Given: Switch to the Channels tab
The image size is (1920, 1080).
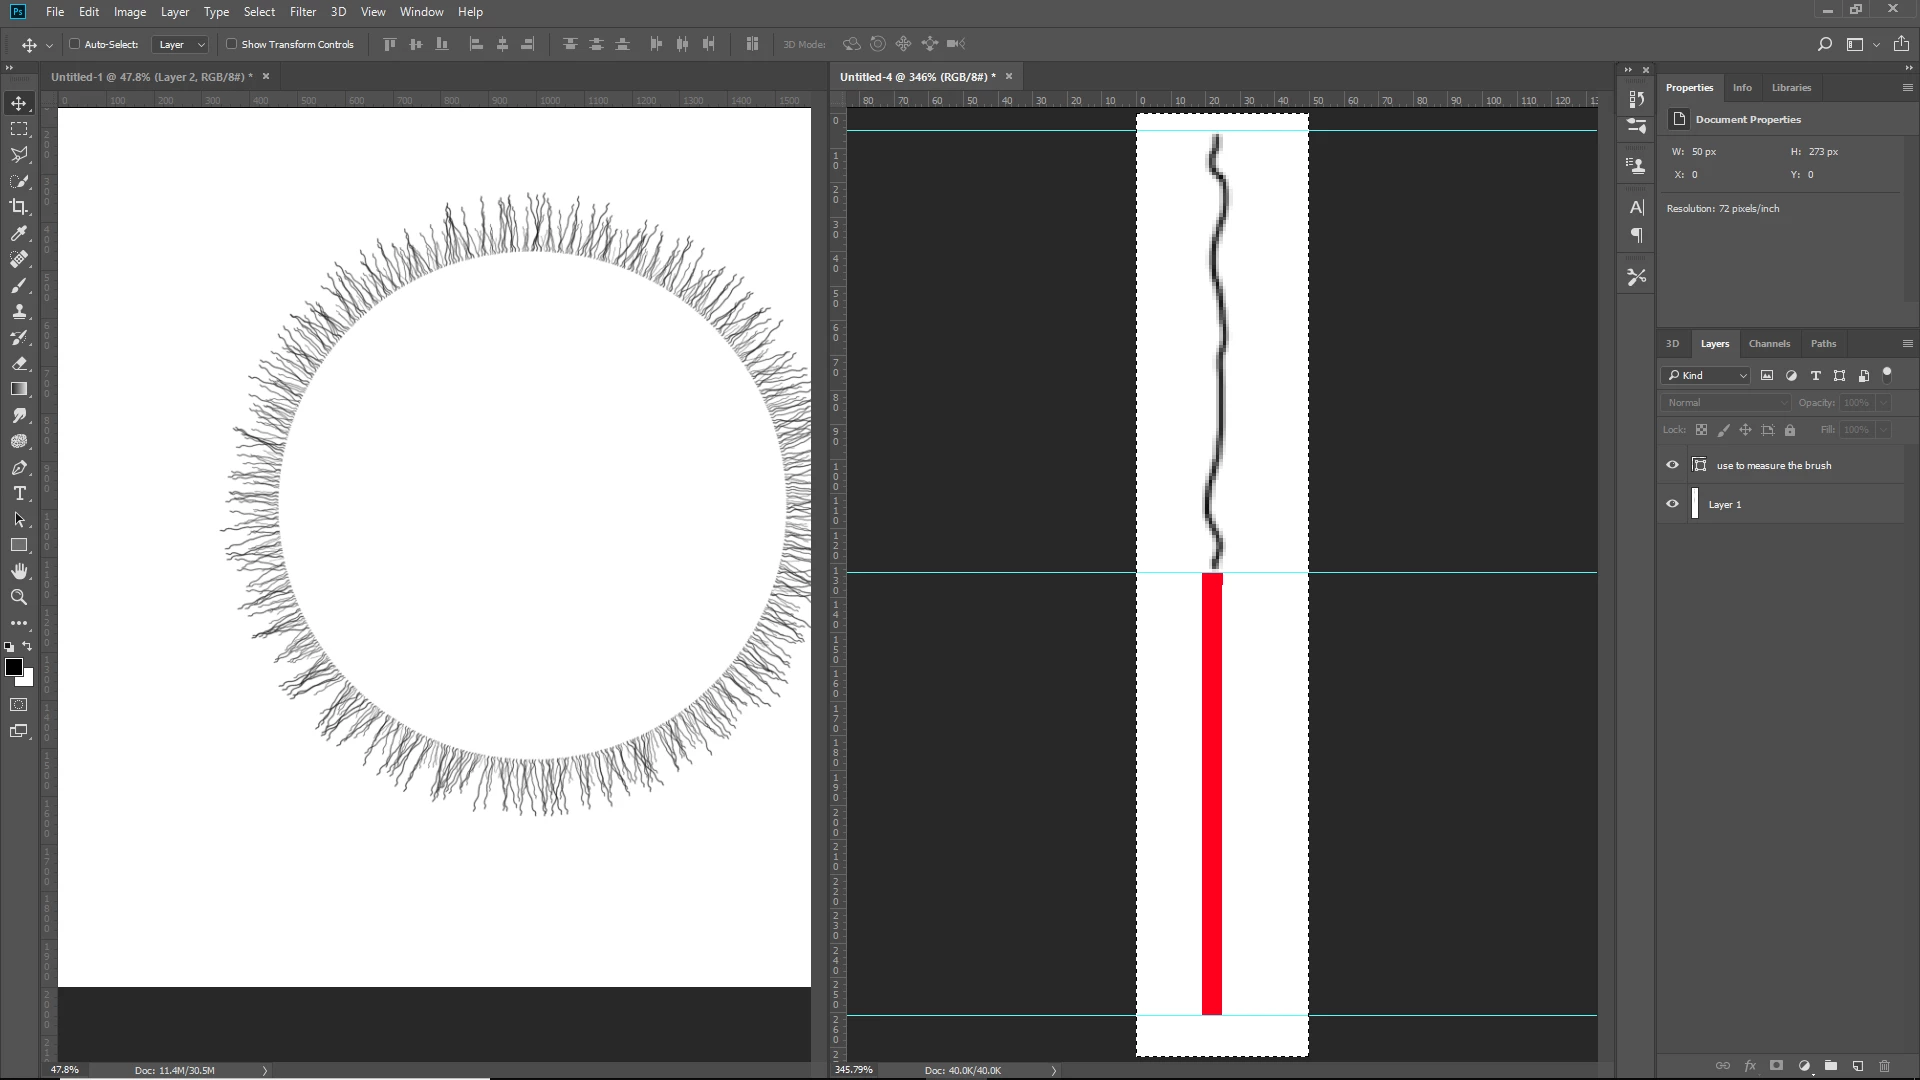Looking at the screenshot, I should coord(1769,343).
